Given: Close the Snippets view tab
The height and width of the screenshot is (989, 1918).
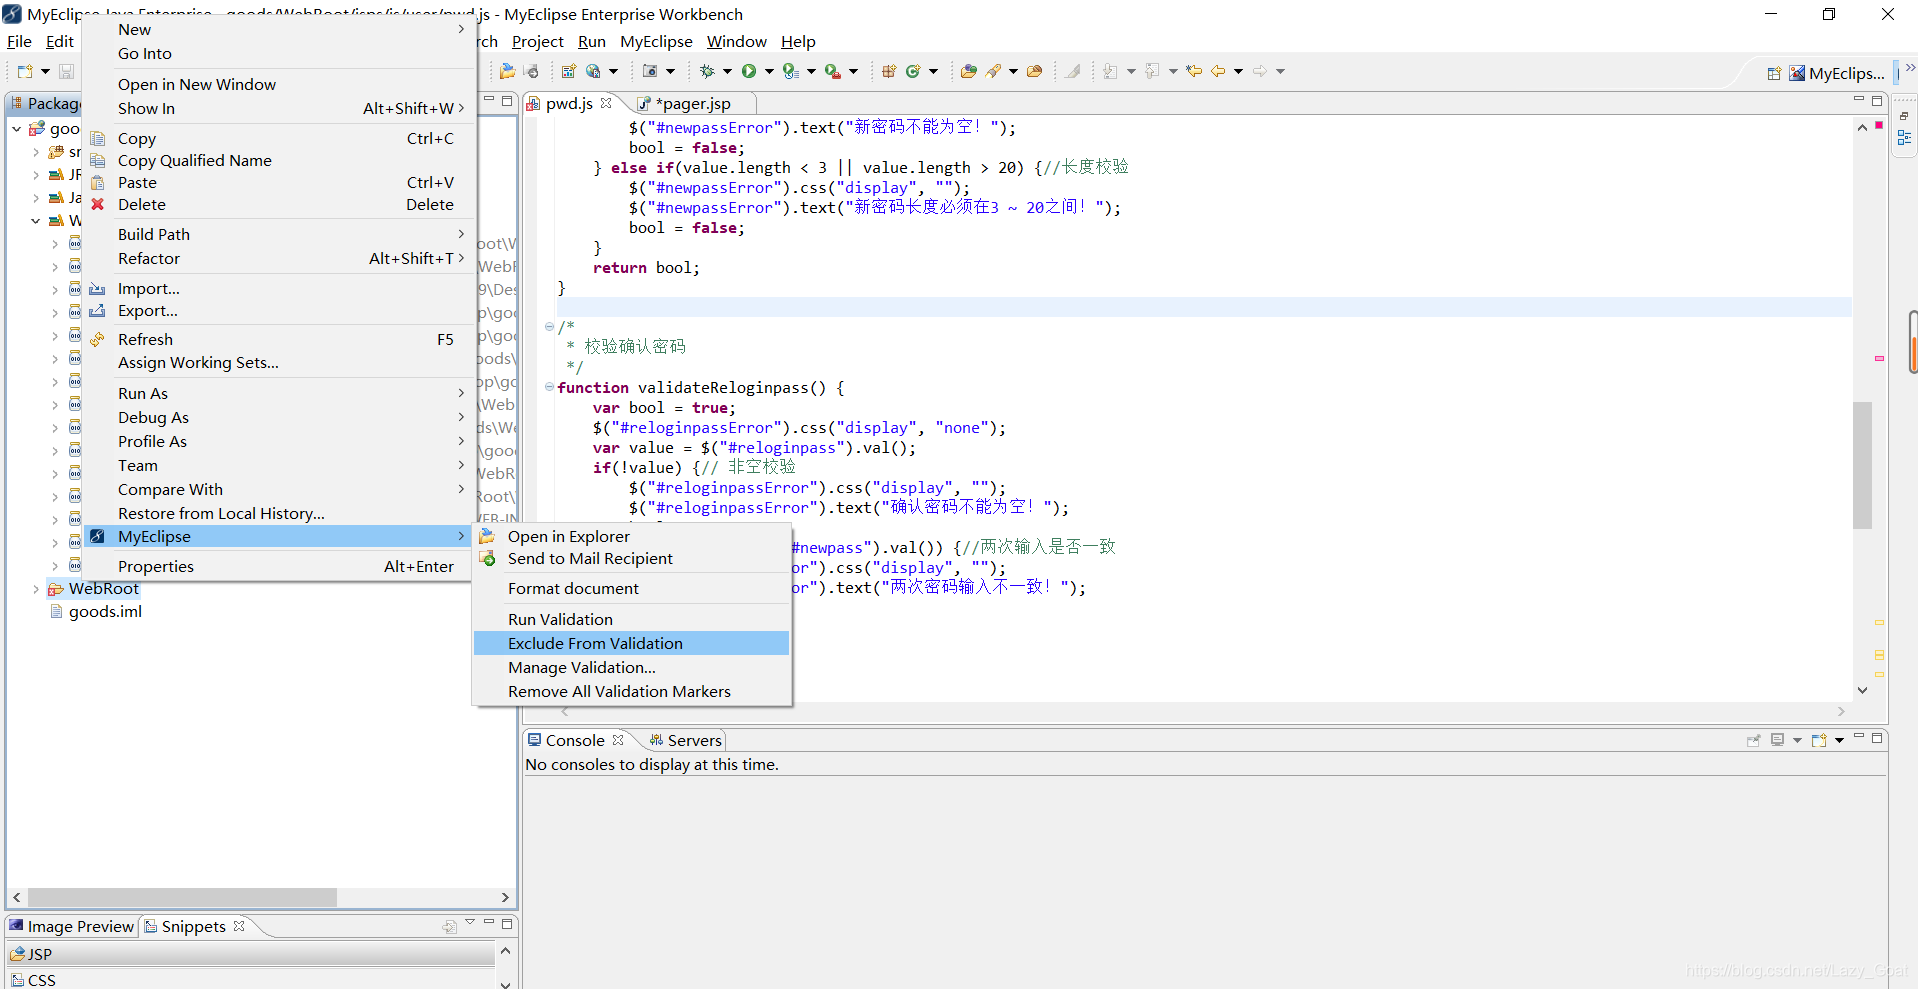Looking at the screenshot, I should (239, 926).
